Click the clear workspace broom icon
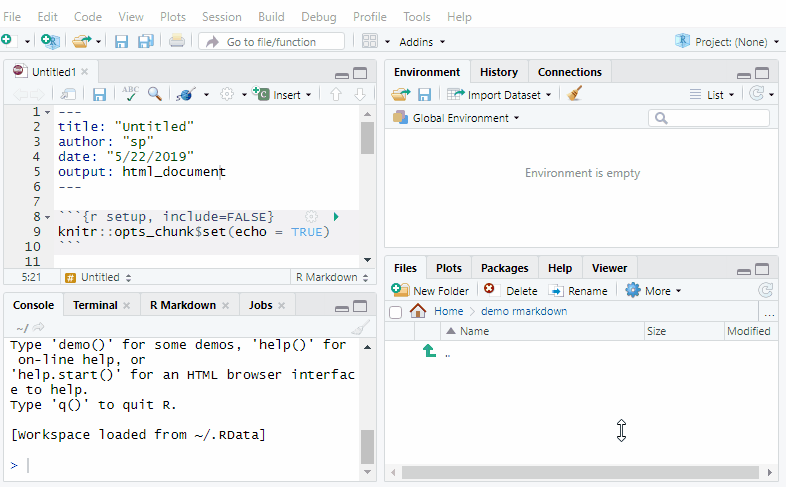 pos(574,94)
